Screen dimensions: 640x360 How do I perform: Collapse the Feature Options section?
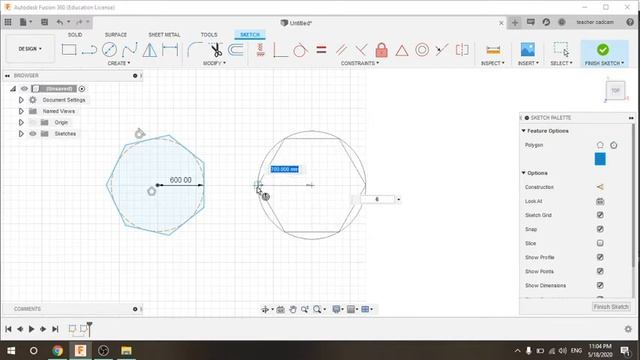tap(524, 131)
